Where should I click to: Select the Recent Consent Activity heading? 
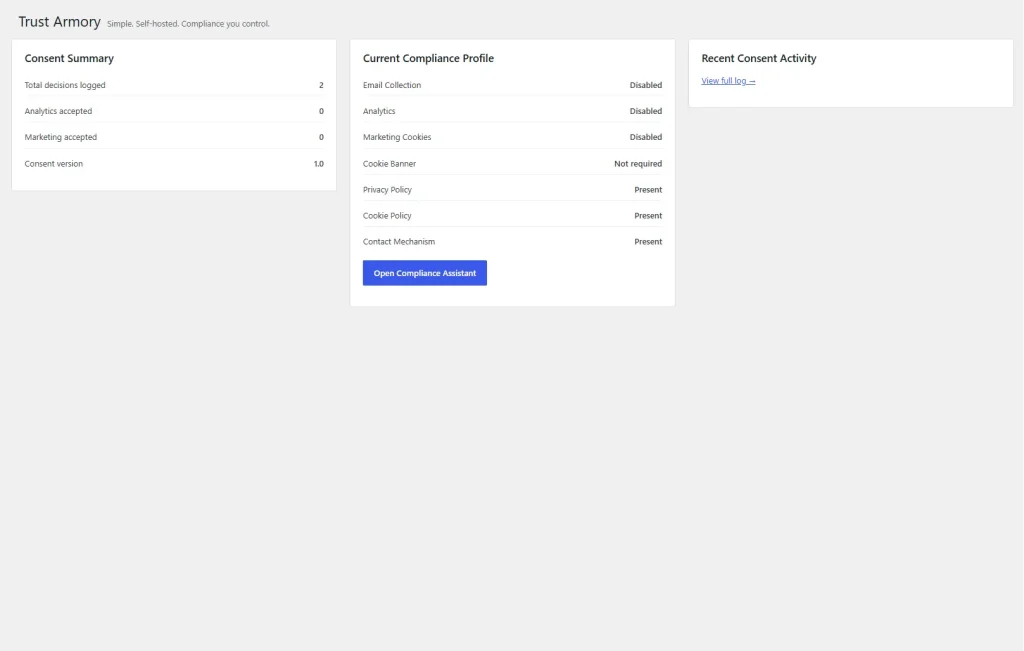tap(759, 58)
